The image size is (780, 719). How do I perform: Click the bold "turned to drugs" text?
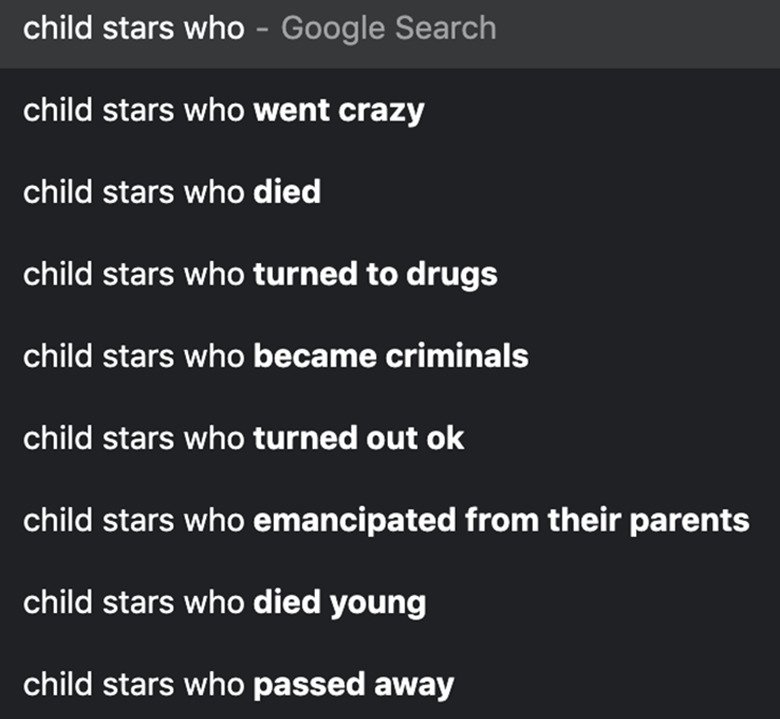(375, 274)
